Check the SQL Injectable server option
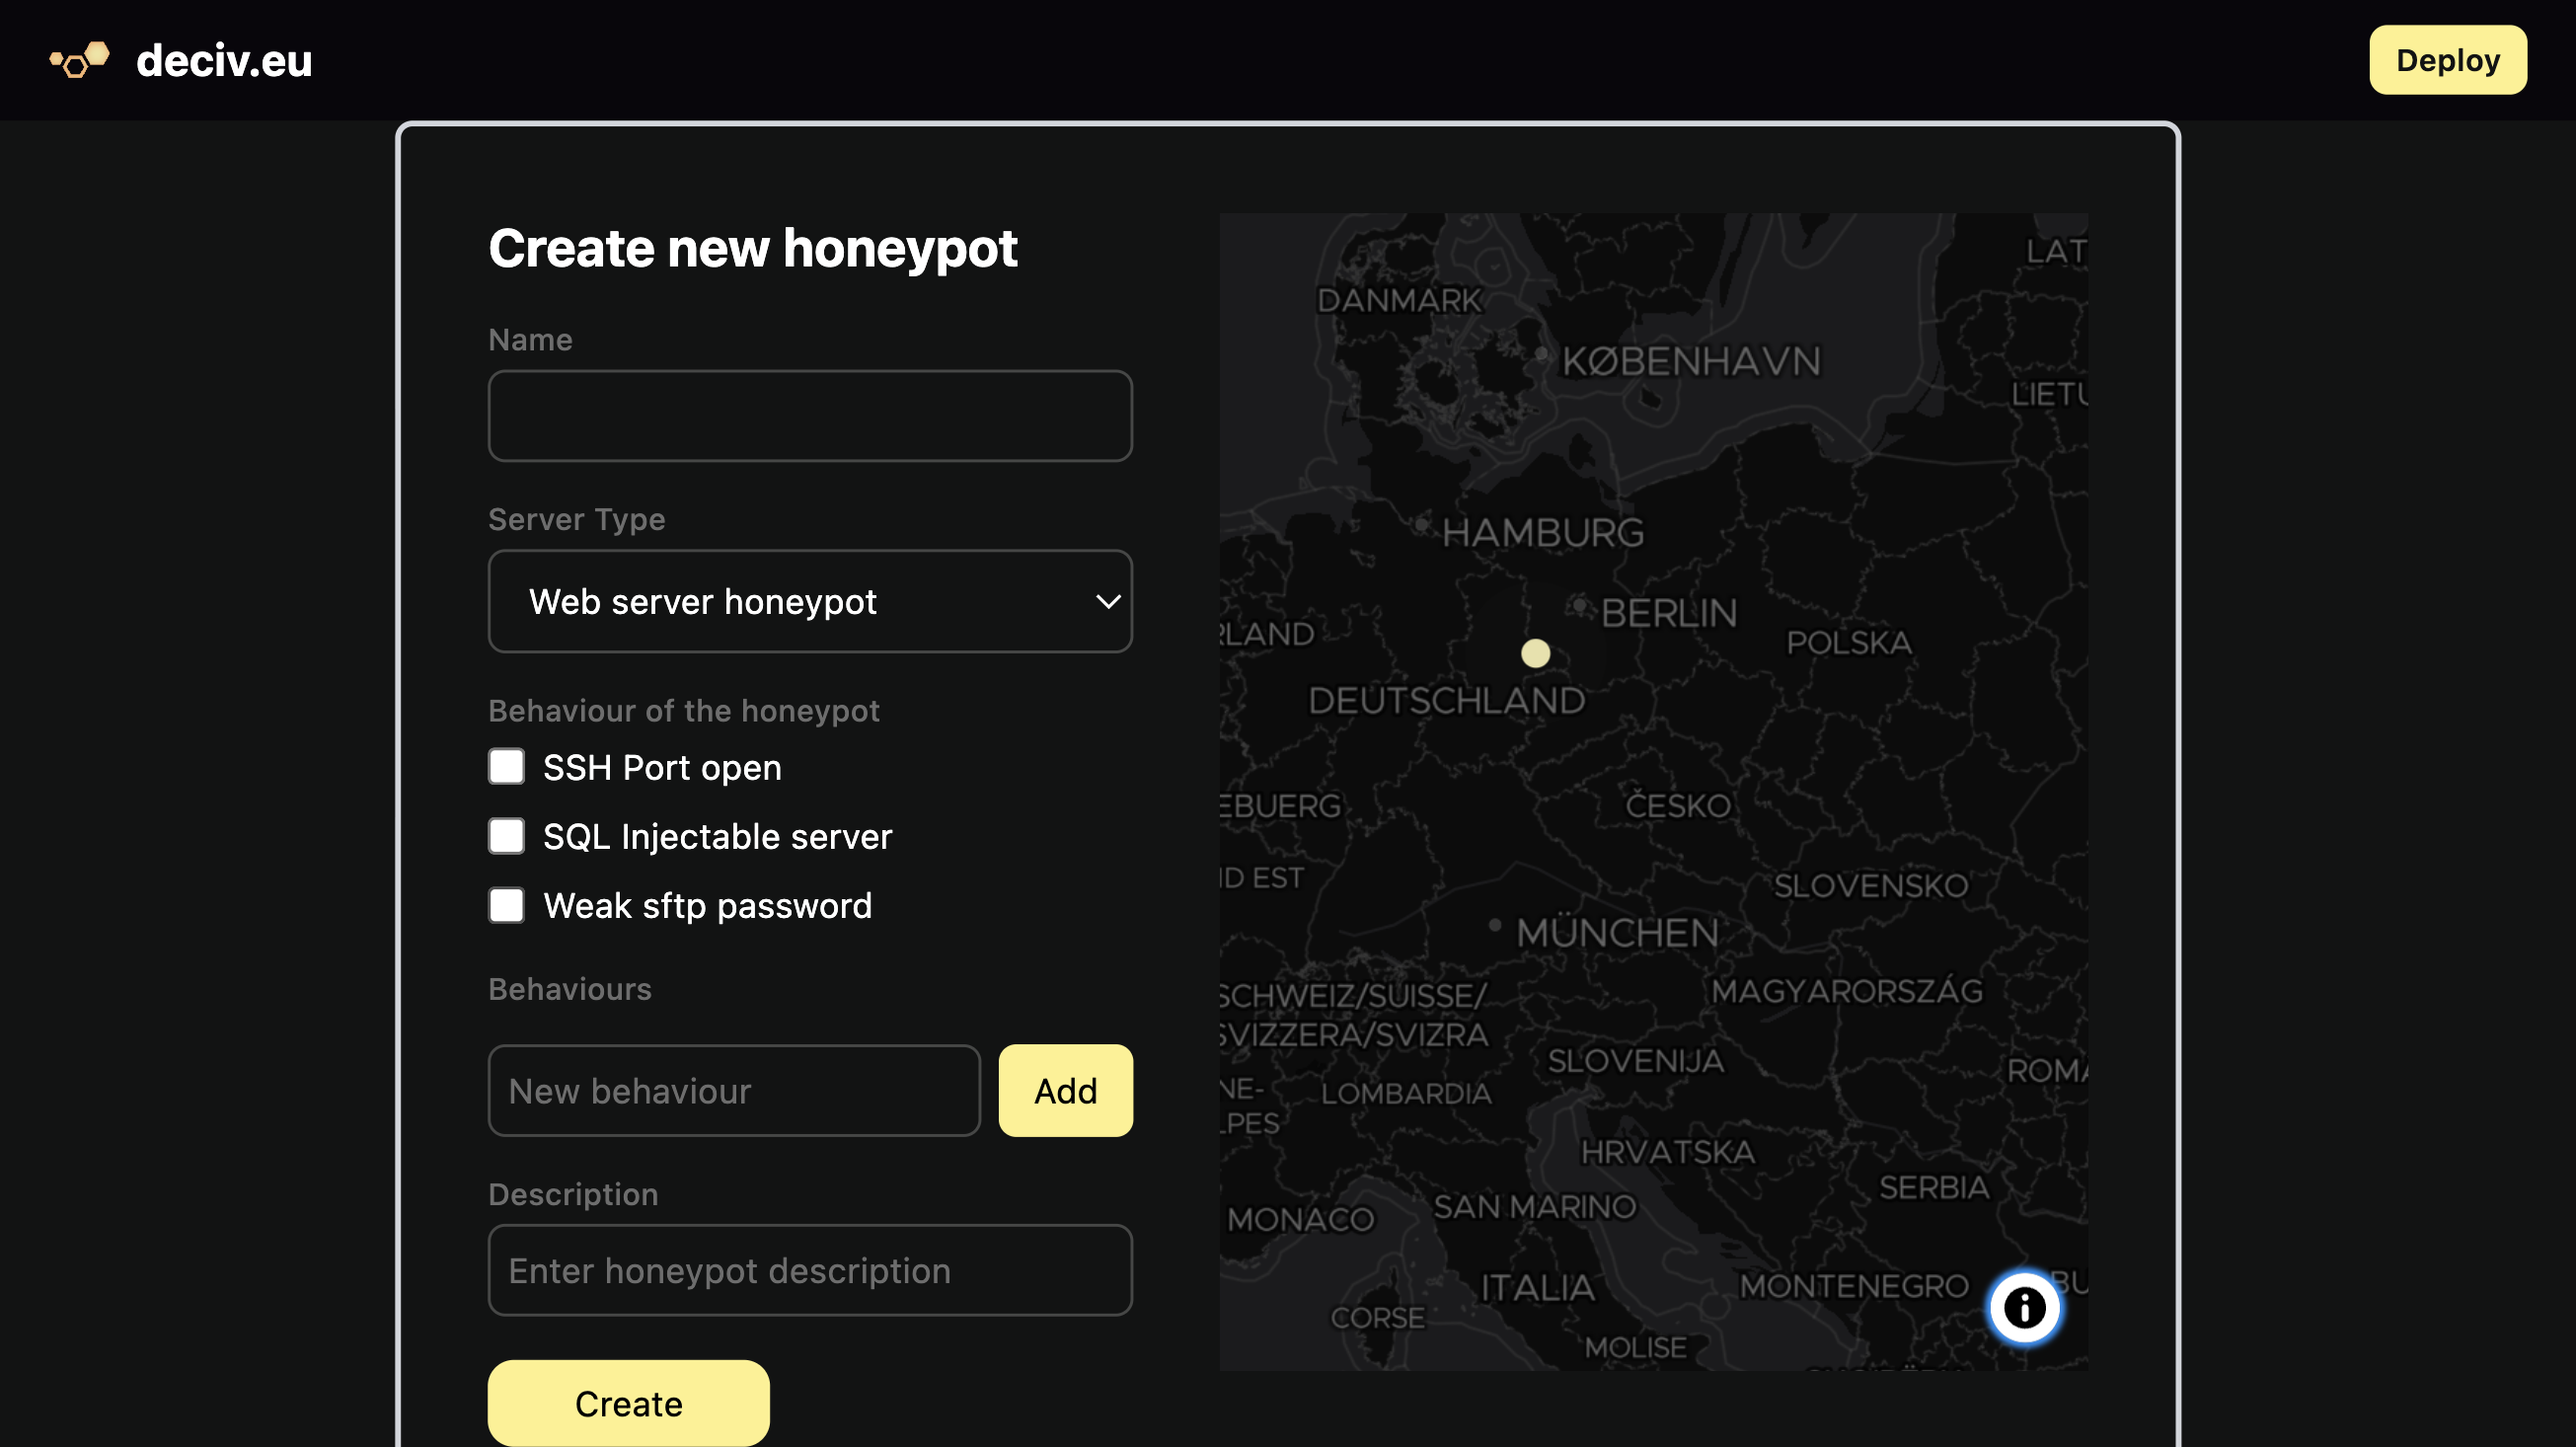This screenshot has height=1447, width=2576. click(506, 835)
